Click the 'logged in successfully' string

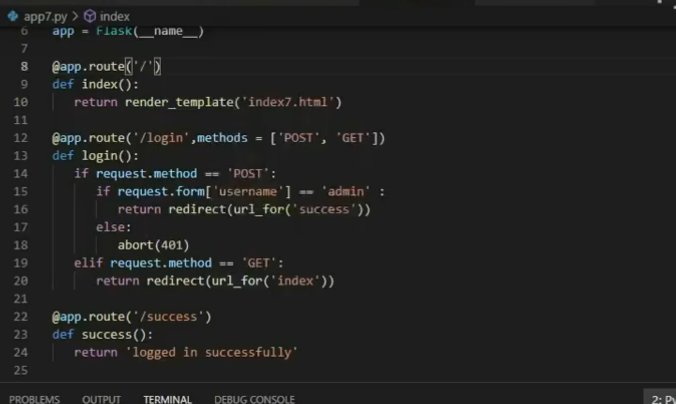[x=212, y=353]
